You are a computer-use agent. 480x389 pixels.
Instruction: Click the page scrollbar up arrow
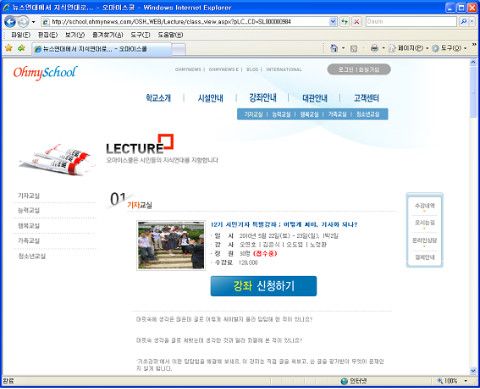point(473,62)
